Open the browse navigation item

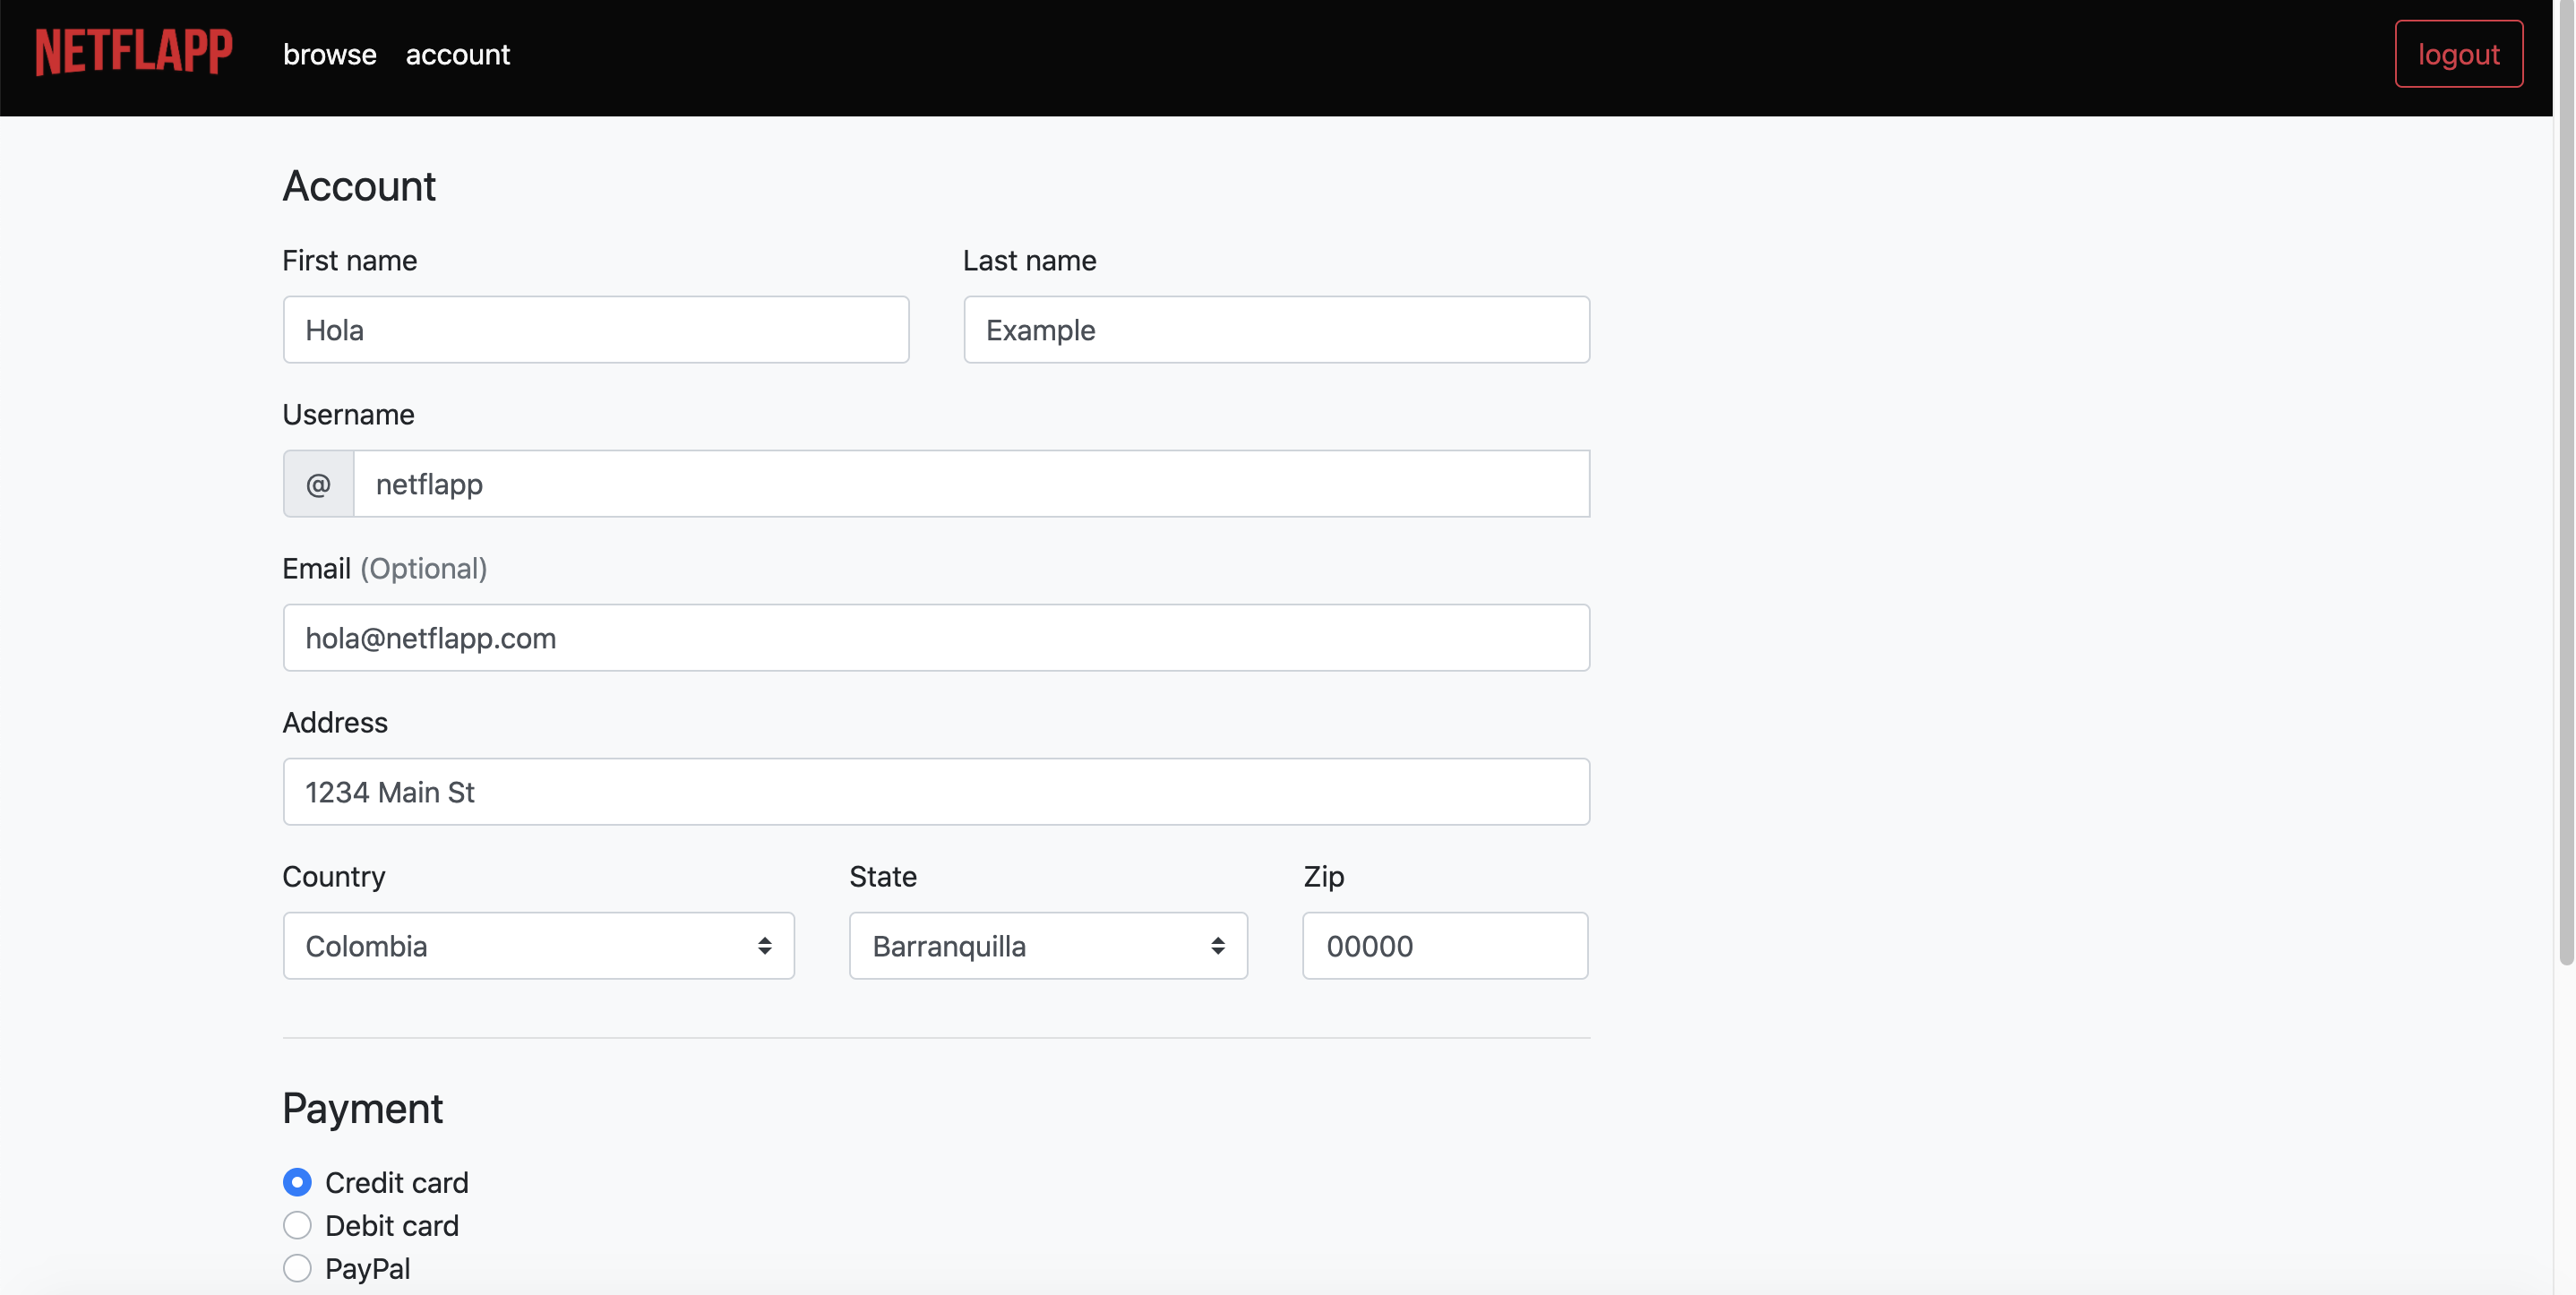[329, 54]
